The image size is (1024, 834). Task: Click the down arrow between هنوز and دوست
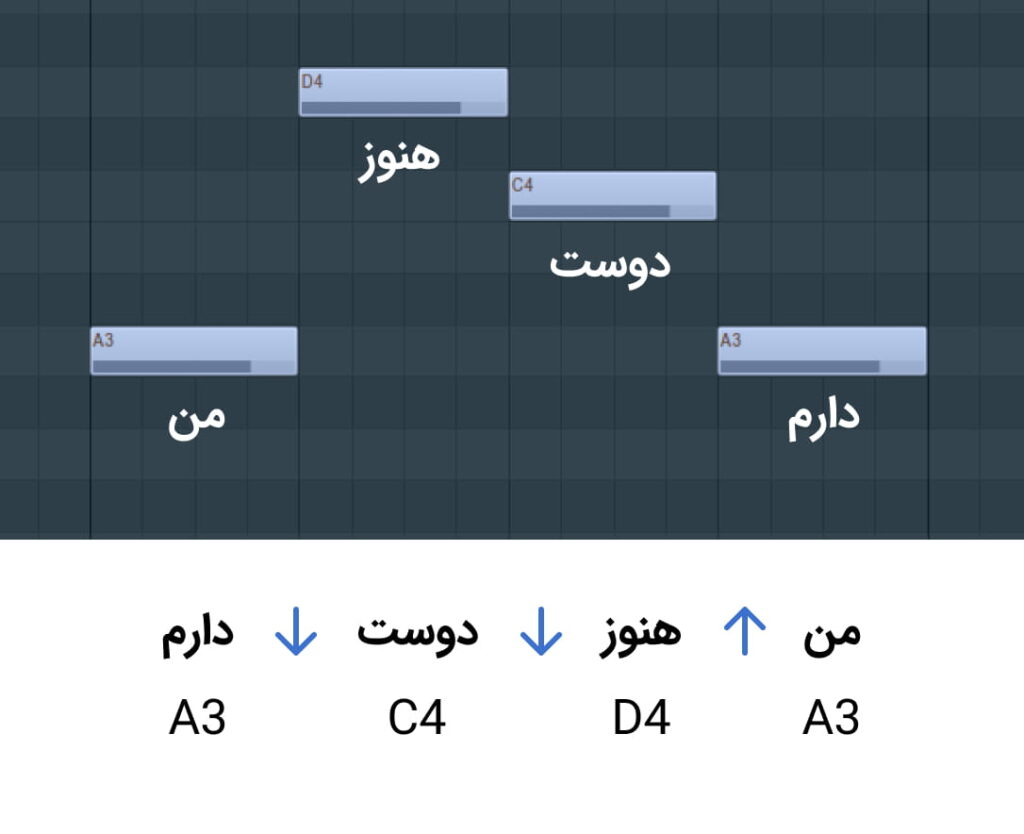click(x=541, y=631)
